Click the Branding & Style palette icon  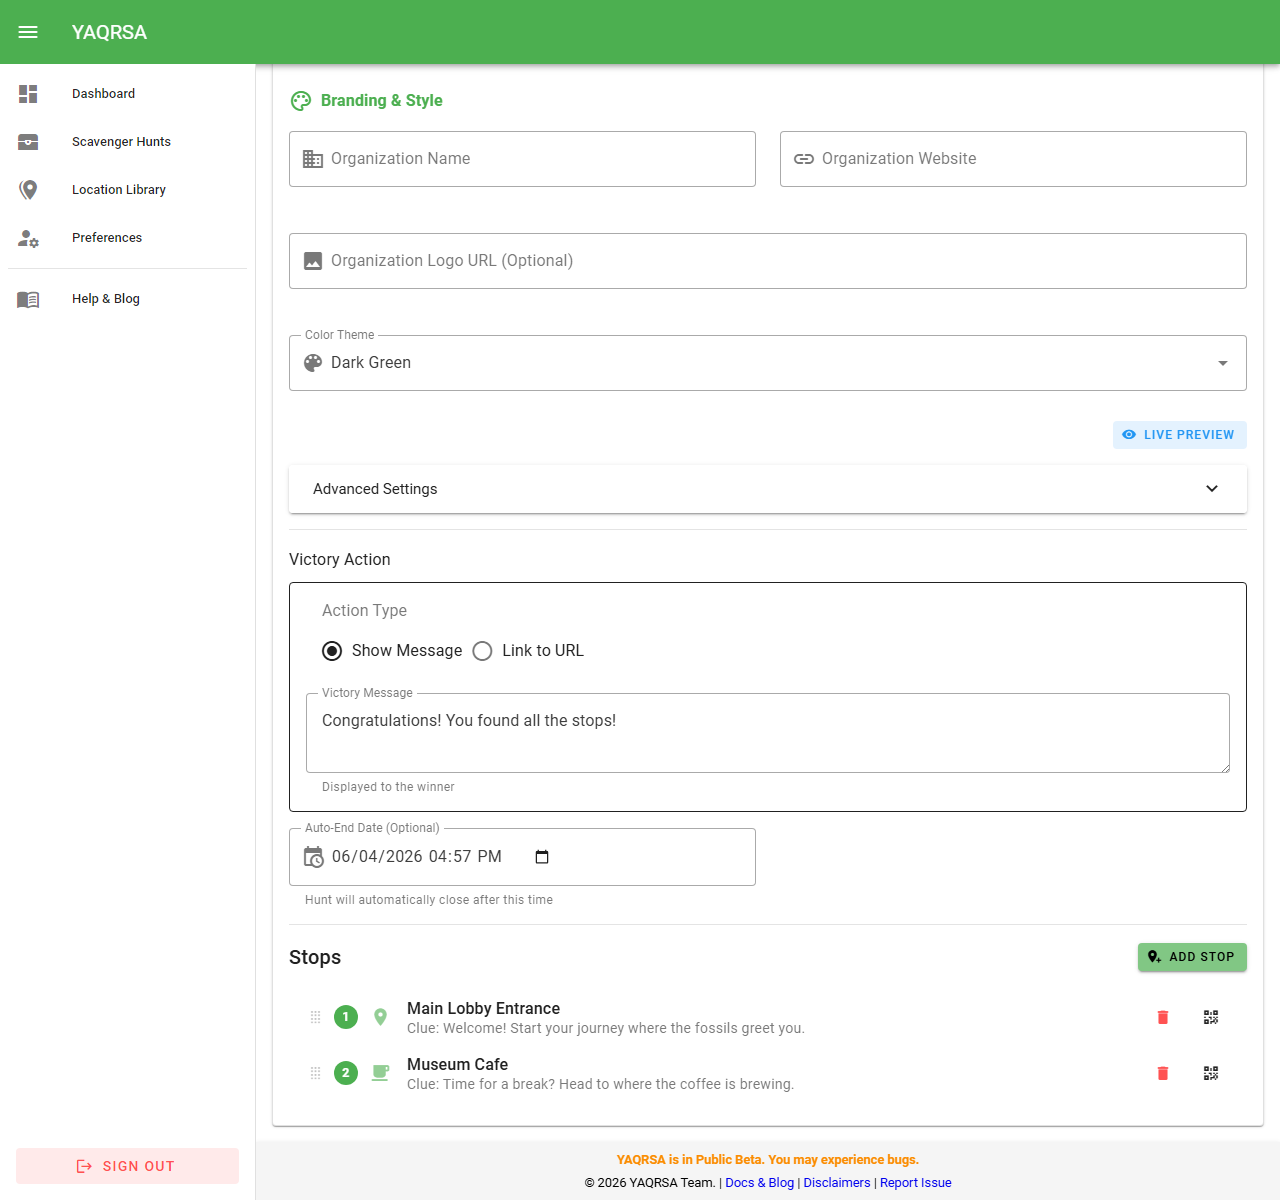click(301, 101)
